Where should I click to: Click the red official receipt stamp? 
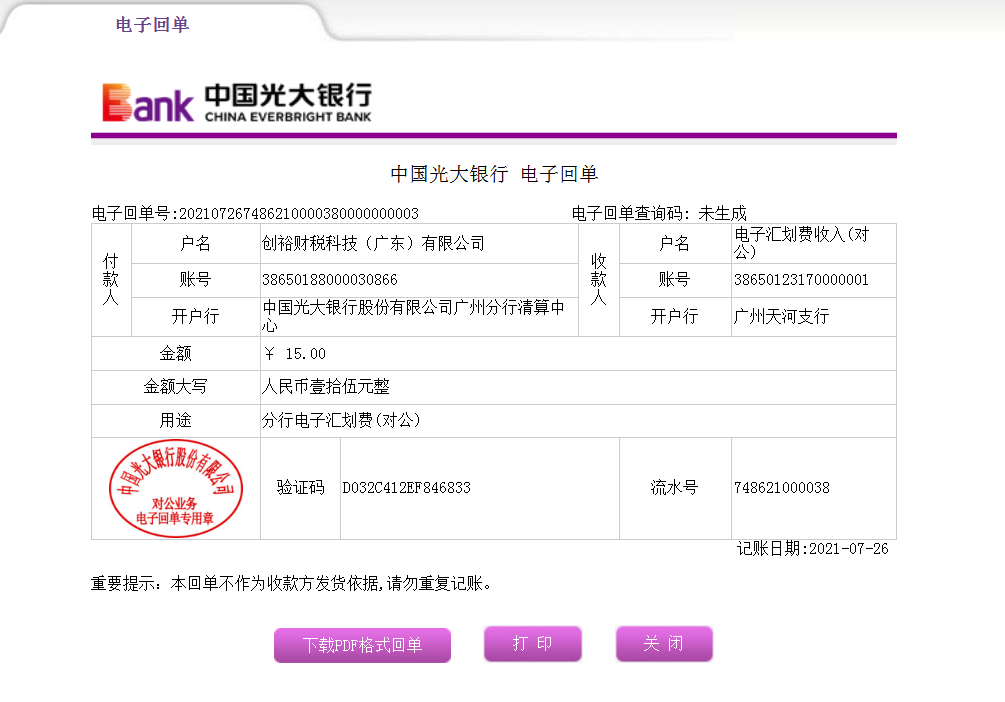click(x=175, y=489)
